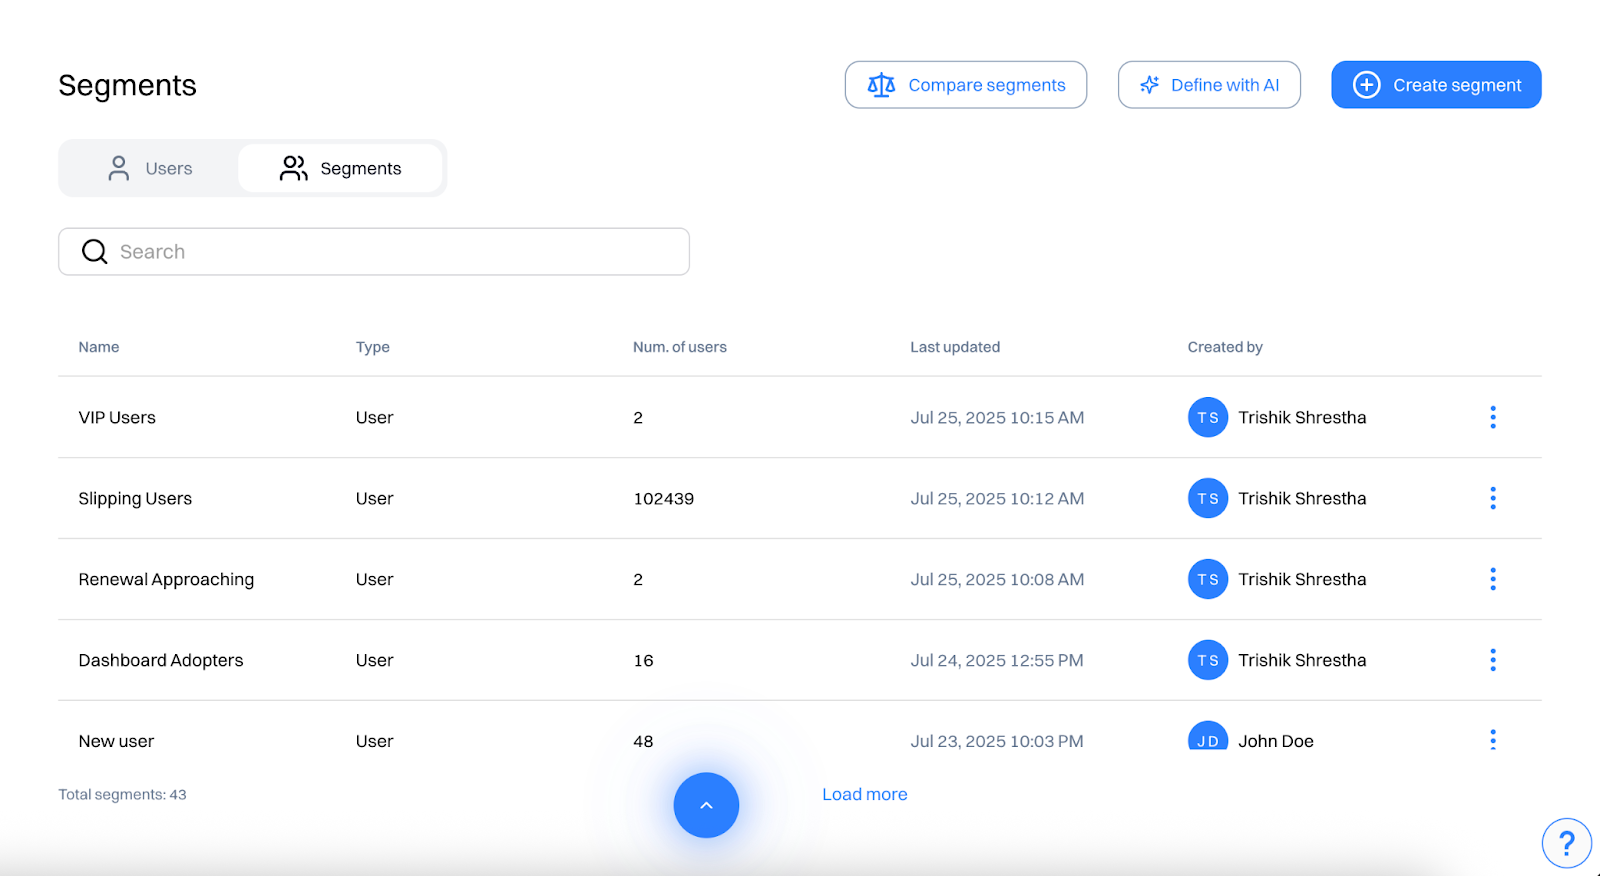The image size is (1600, 876).
Task: Open three-dot menu for VIP Users
Action: coord(1493,417)
